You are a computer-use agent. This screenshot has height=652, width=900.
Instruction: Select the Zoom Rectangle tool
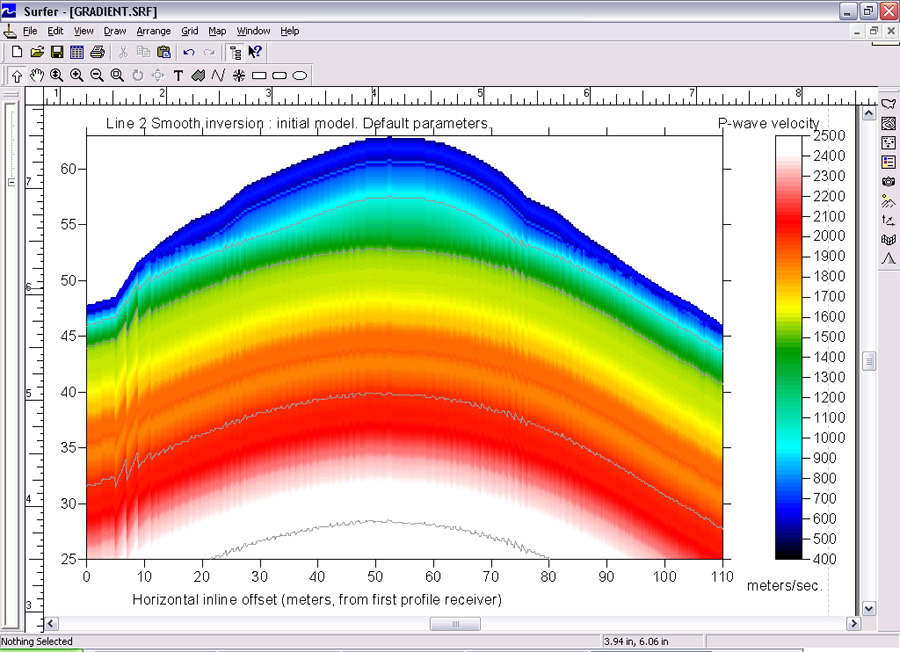[x=117, y=75]
